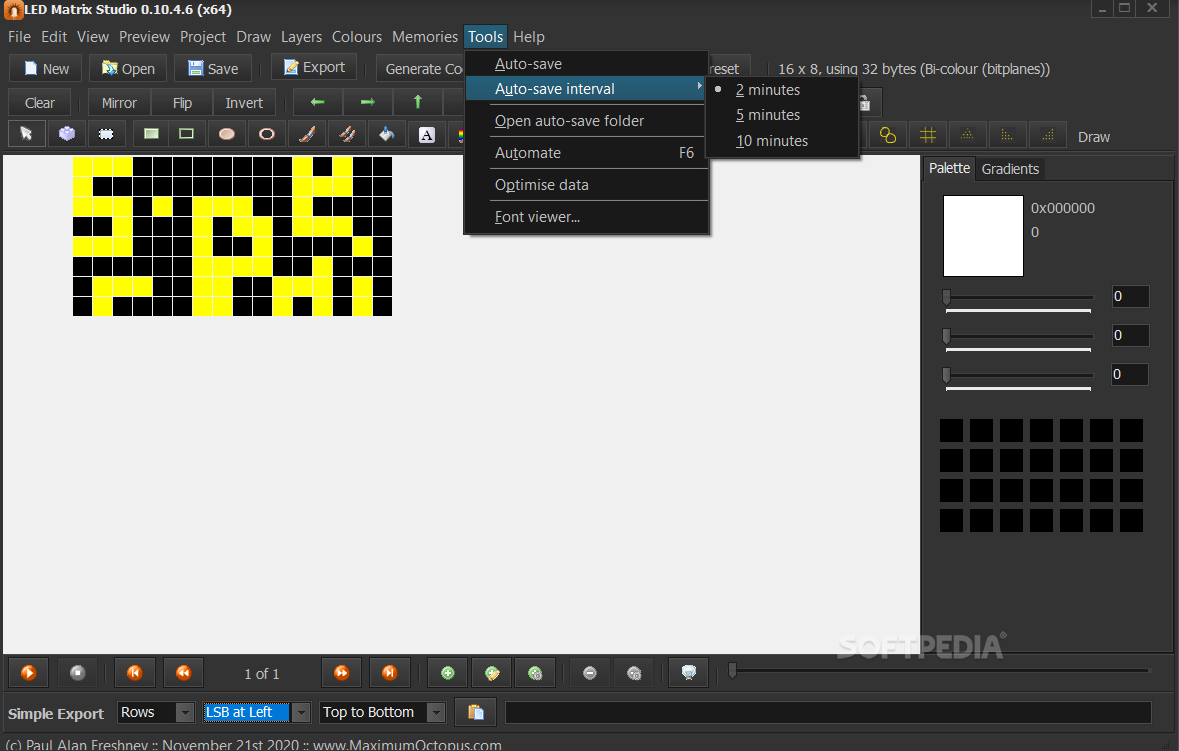Open the LSB at Left dropdown
The height and width of the screenshot is (751, 1179).
coord(301,712)
